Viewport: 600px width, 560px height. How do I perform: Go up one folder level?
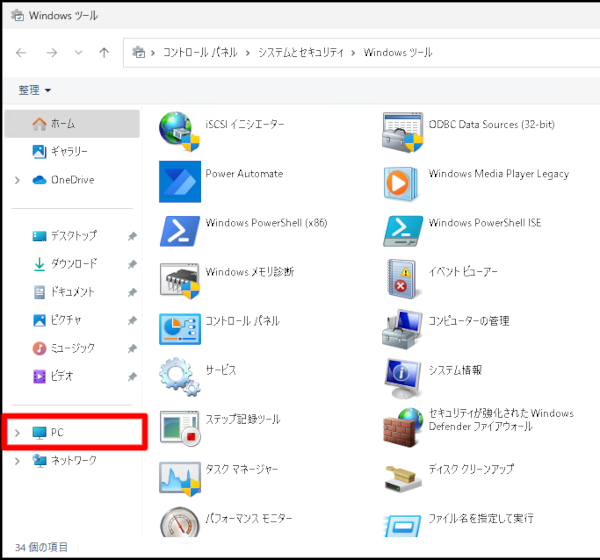click(x=104, y=52)
